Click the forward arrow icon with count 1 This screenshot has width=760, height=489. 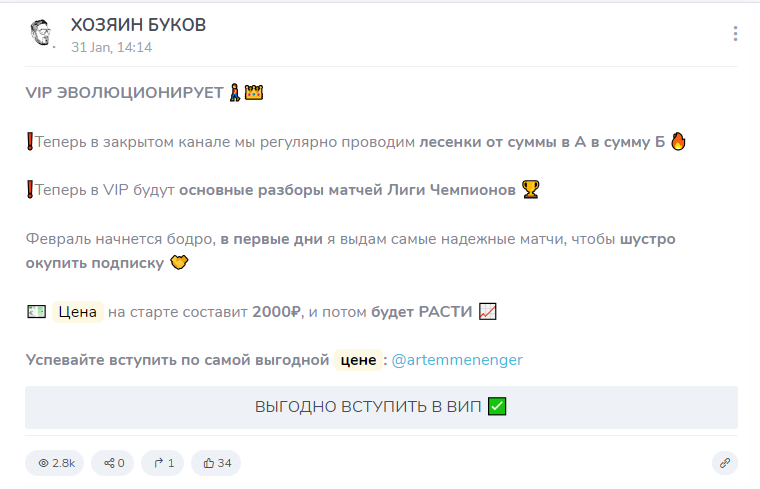pyautogui.click(x=163, y=463)
